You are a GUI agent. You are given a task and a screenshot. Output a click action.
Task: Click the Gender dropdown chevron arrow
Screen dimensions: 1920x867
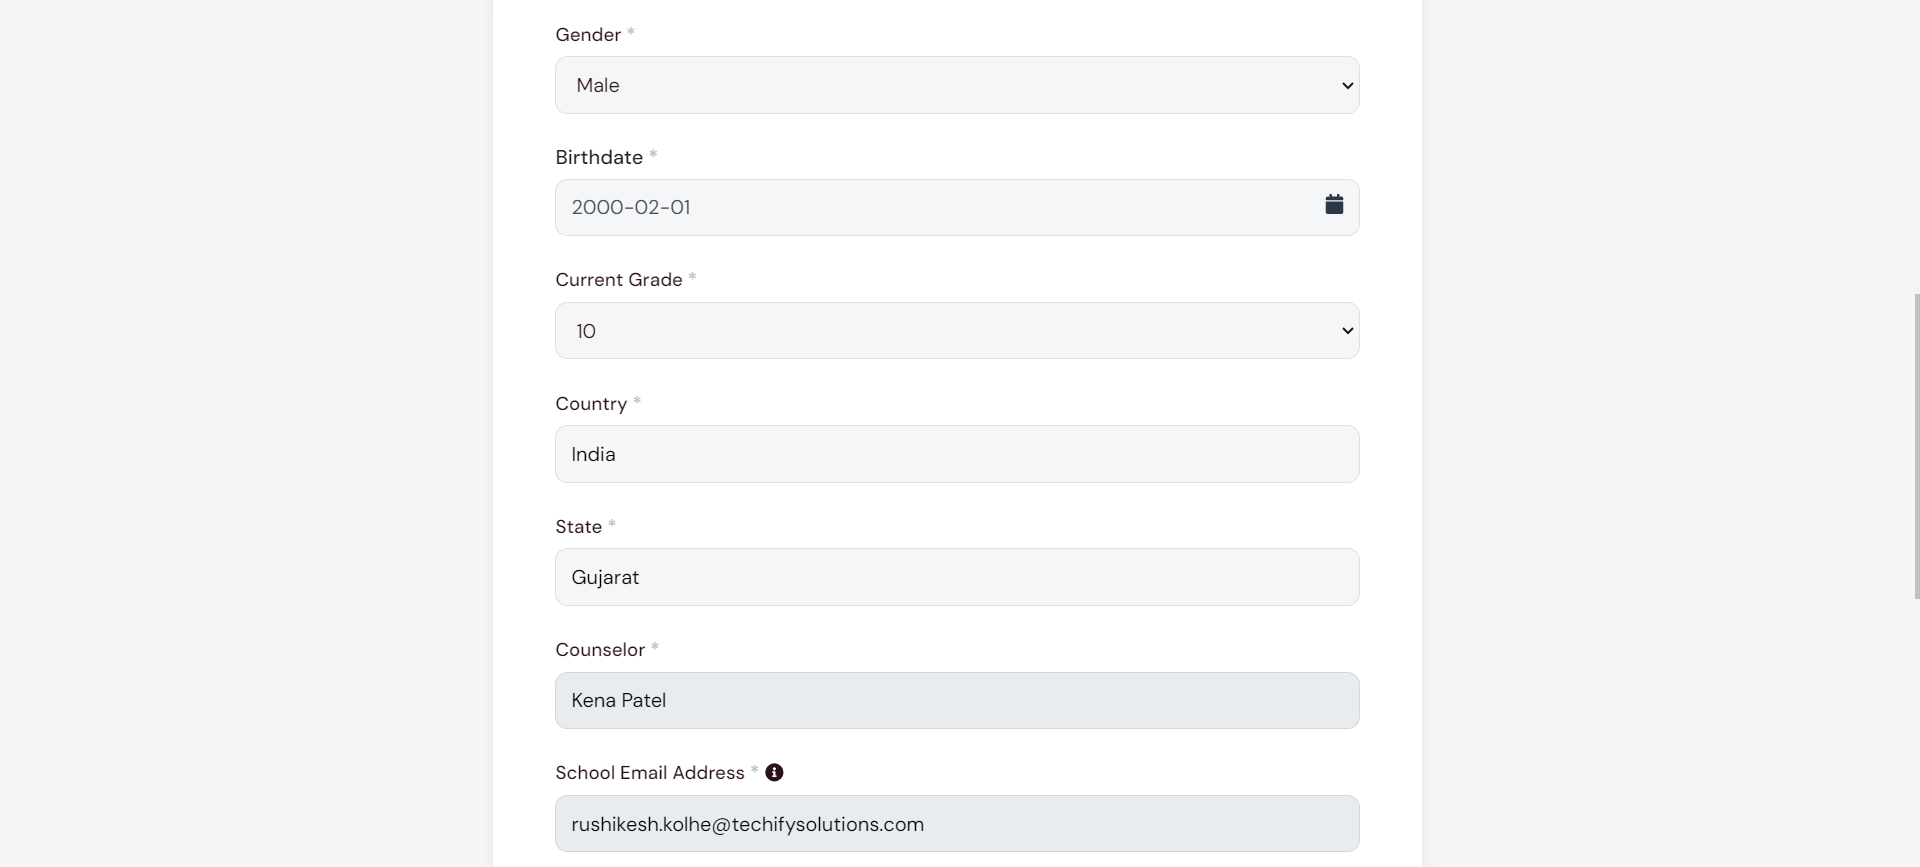pos(1347,85)
